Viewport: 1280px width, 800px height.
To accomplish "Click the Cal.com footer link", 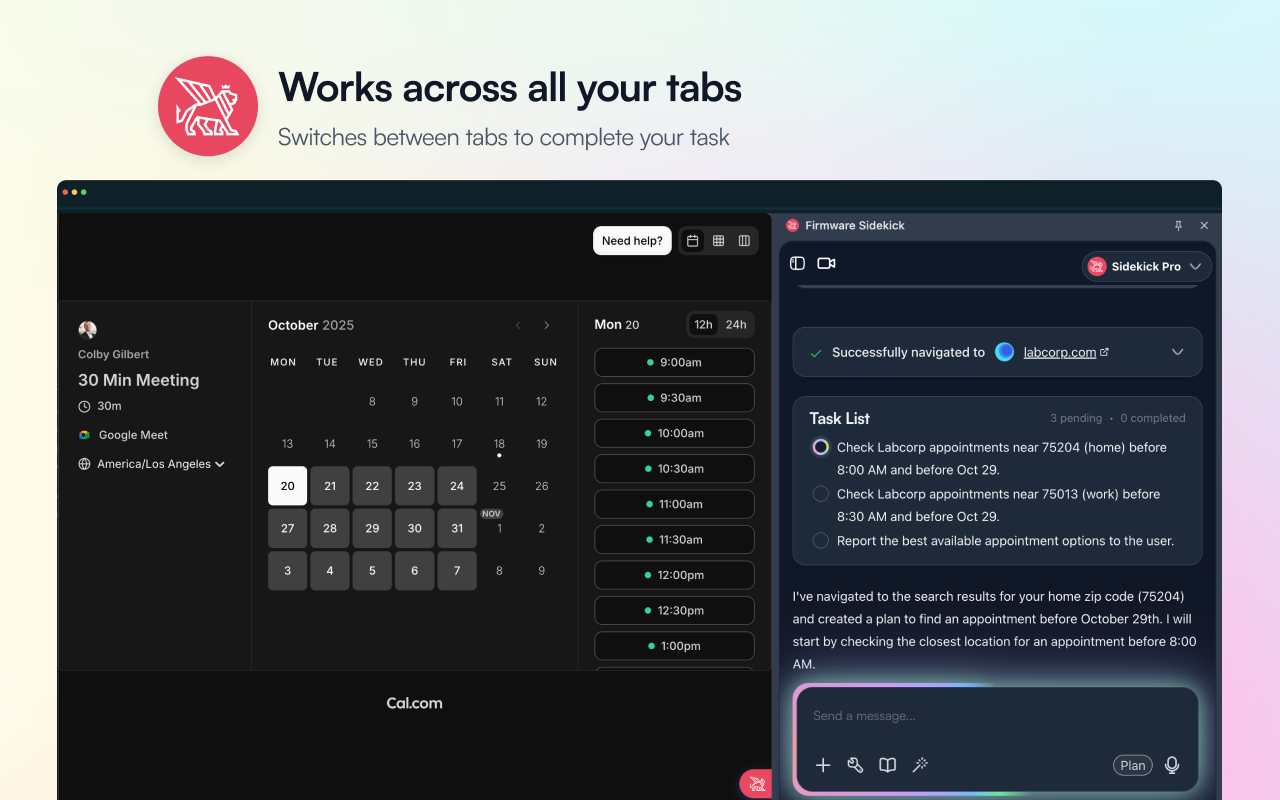I will [x=414, y=703].
